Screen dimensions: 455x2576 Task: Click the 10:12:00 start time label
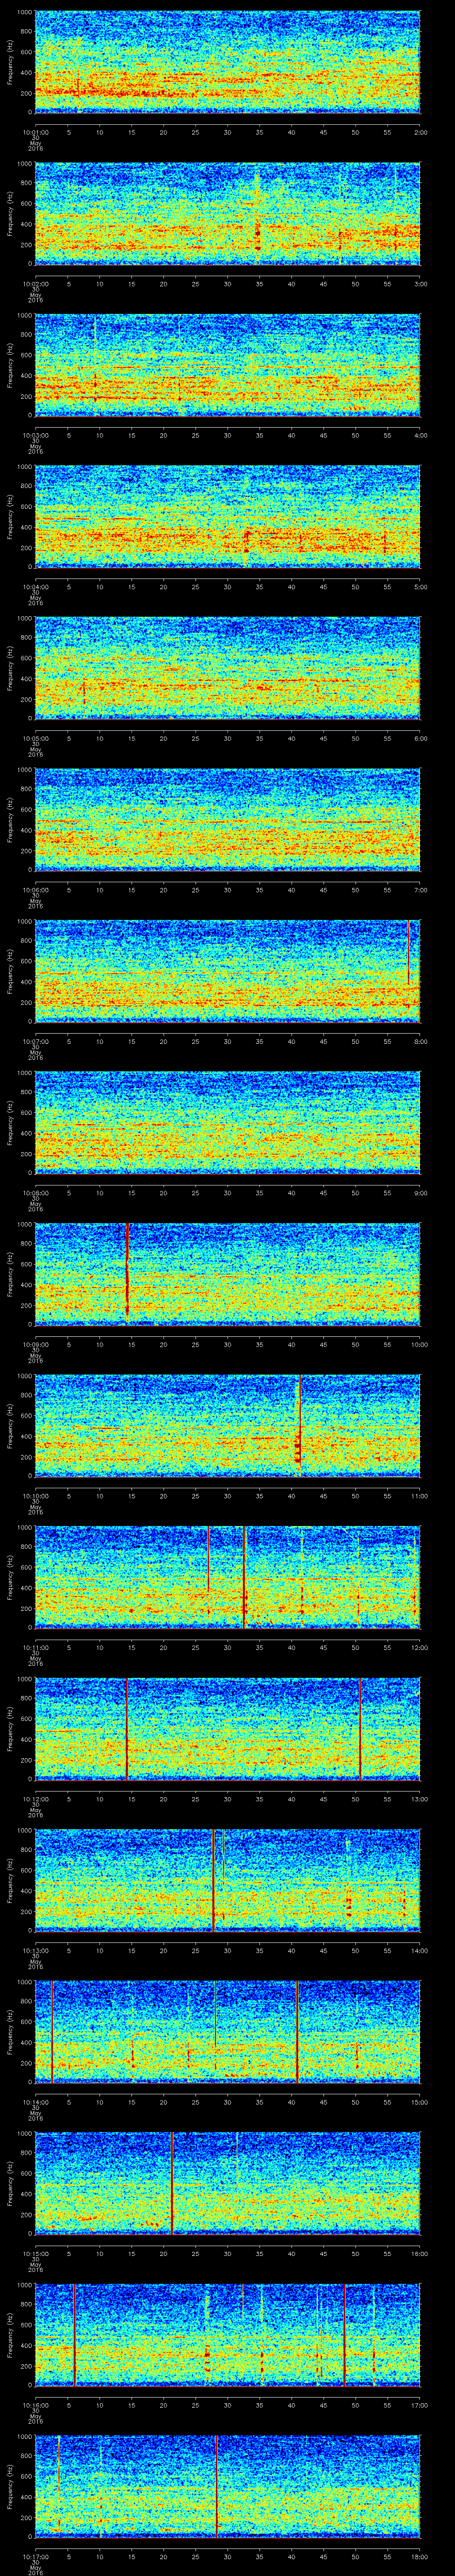coord(35,1798)
